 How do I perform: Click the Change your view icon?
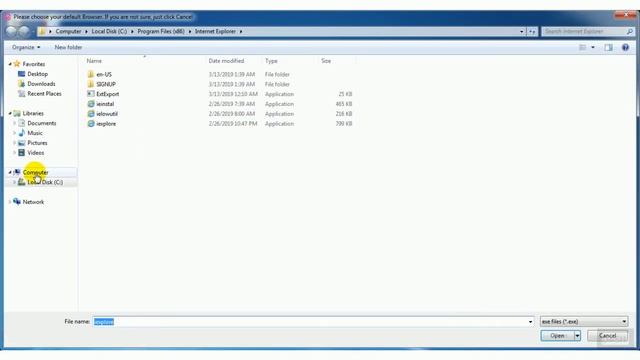coord(582,47)
